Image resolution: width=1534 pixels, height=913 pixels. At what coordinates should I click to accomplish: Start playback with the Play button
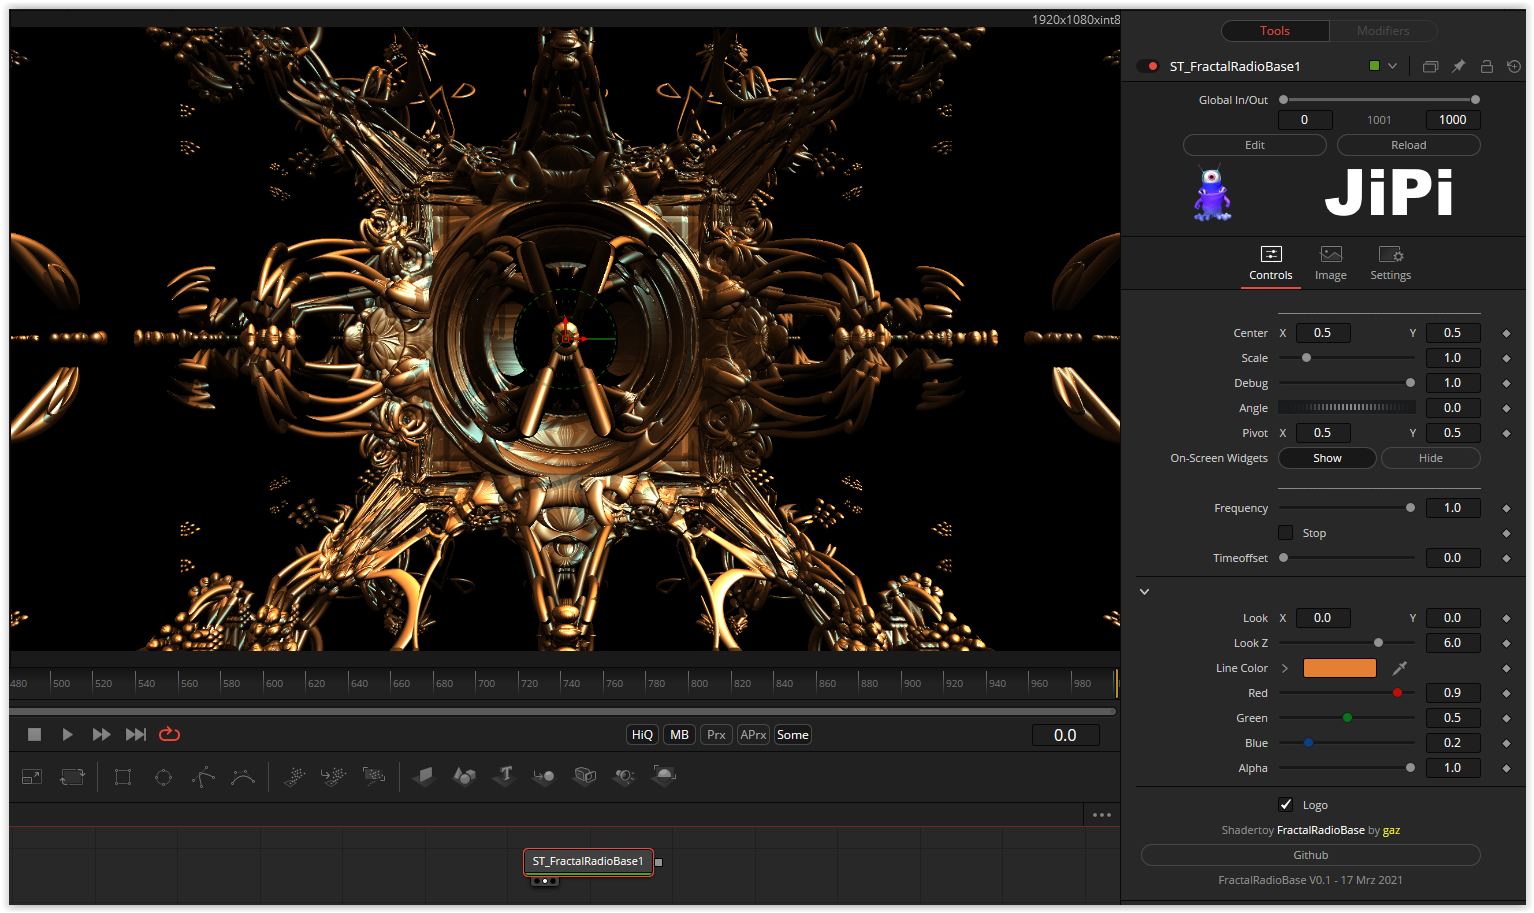coord(67,734)
